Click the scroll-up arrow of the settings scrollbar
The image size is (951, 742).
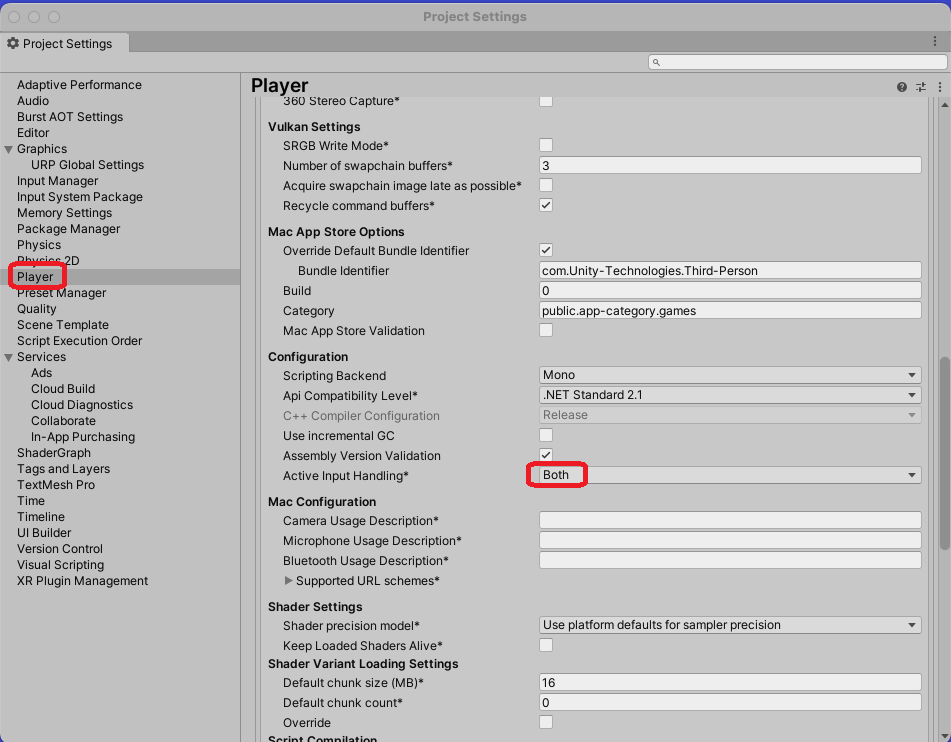pos(945,103)
